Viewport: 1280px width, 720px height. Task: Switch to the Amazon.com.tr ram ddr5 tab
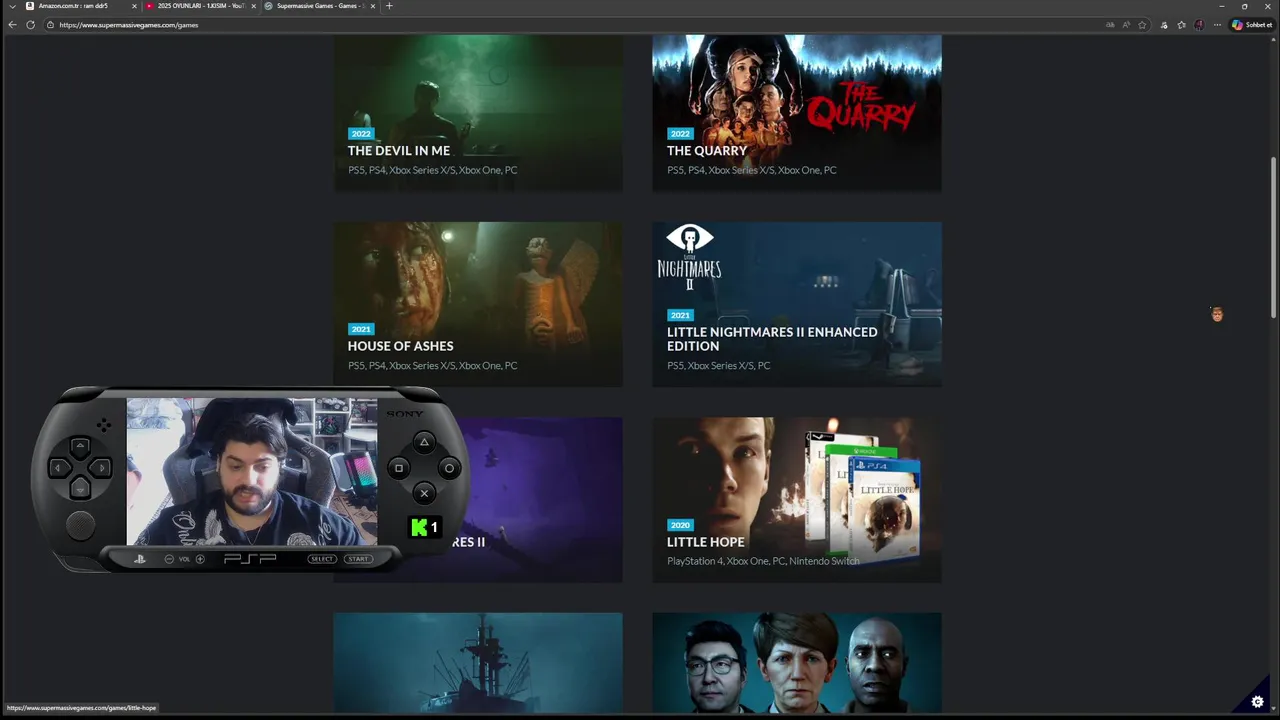pos(80,6)
